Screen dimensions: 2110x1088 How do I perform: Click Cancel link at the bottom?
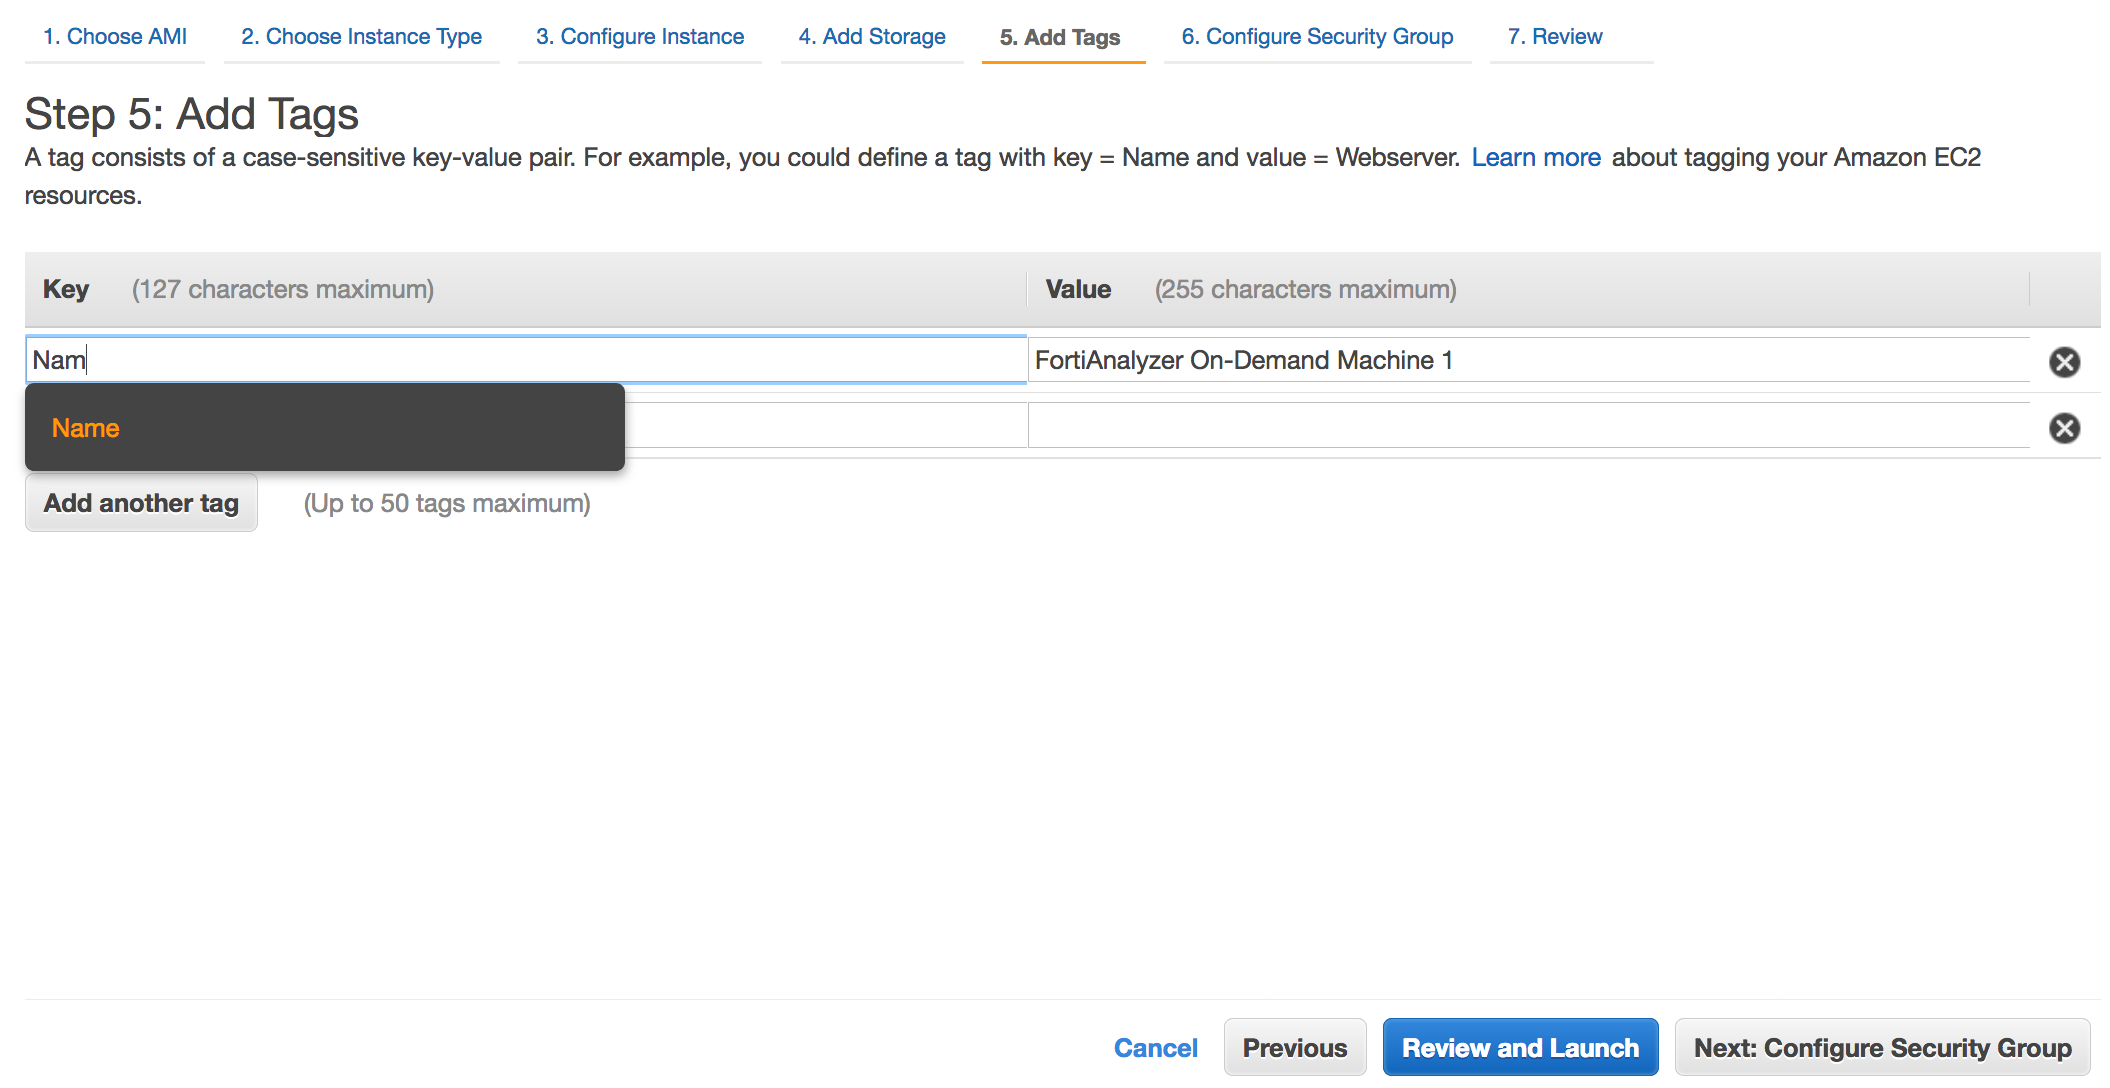point(1155,1048)
